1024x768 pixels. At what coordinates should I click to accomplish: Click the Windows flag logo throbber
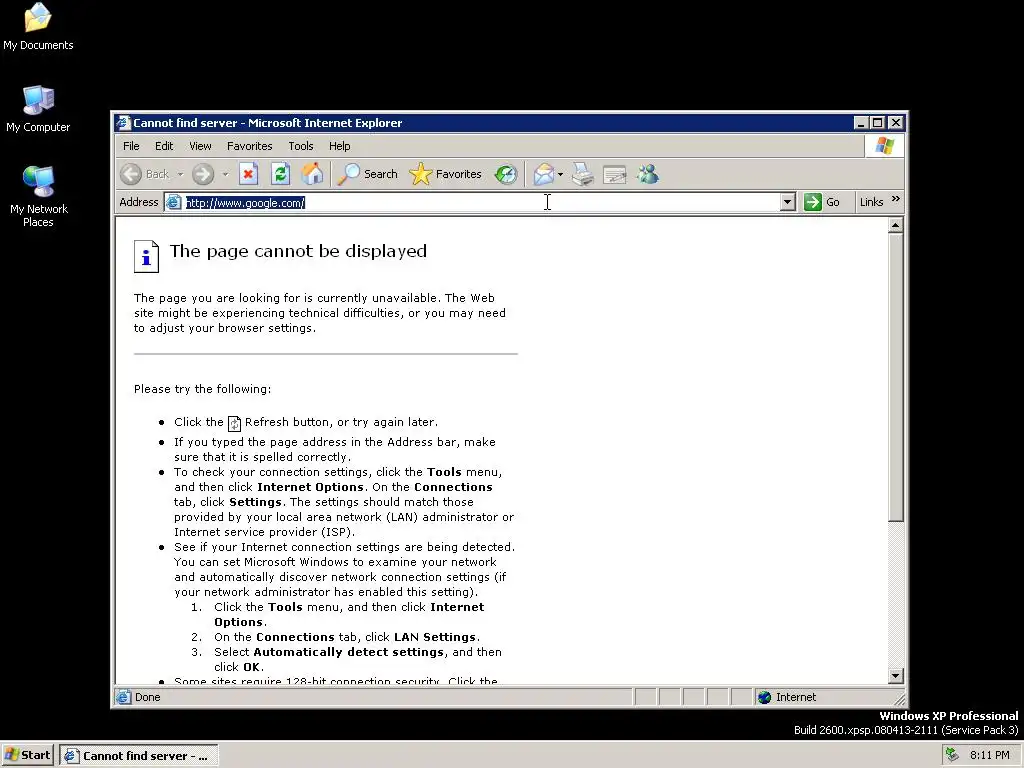coord(884,146)
